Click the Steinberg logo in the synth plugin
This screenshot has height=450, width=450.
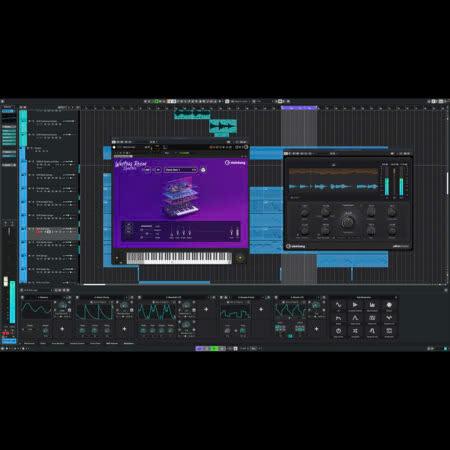235,163
